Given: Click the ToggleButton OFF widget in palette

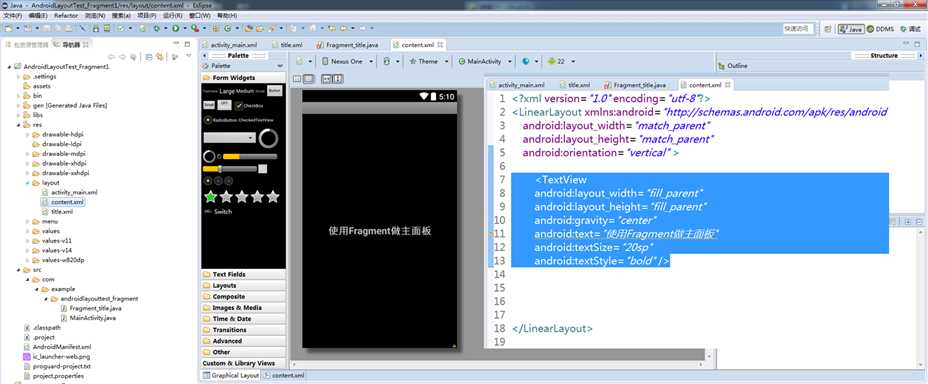Looking at the screenshot, I should [x=224, y=104].
